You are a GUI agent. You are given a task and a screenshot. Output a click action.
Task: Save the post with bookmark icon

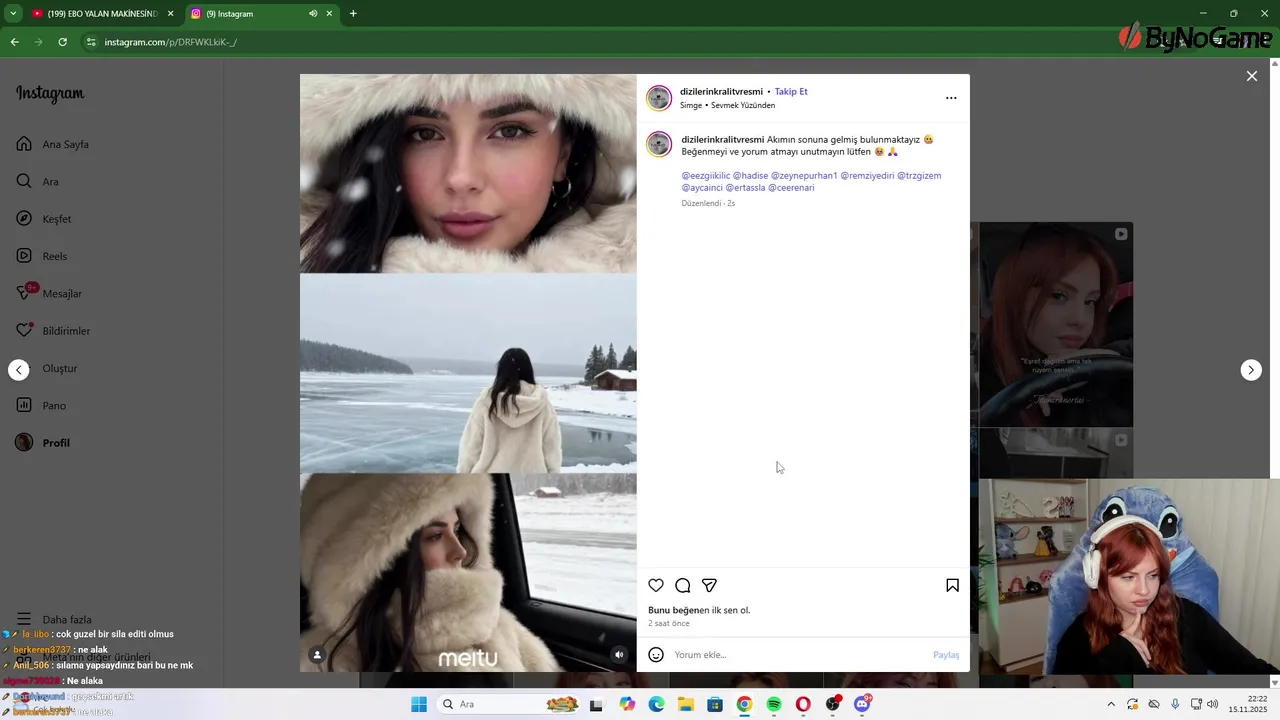click(x=952, y=585)
